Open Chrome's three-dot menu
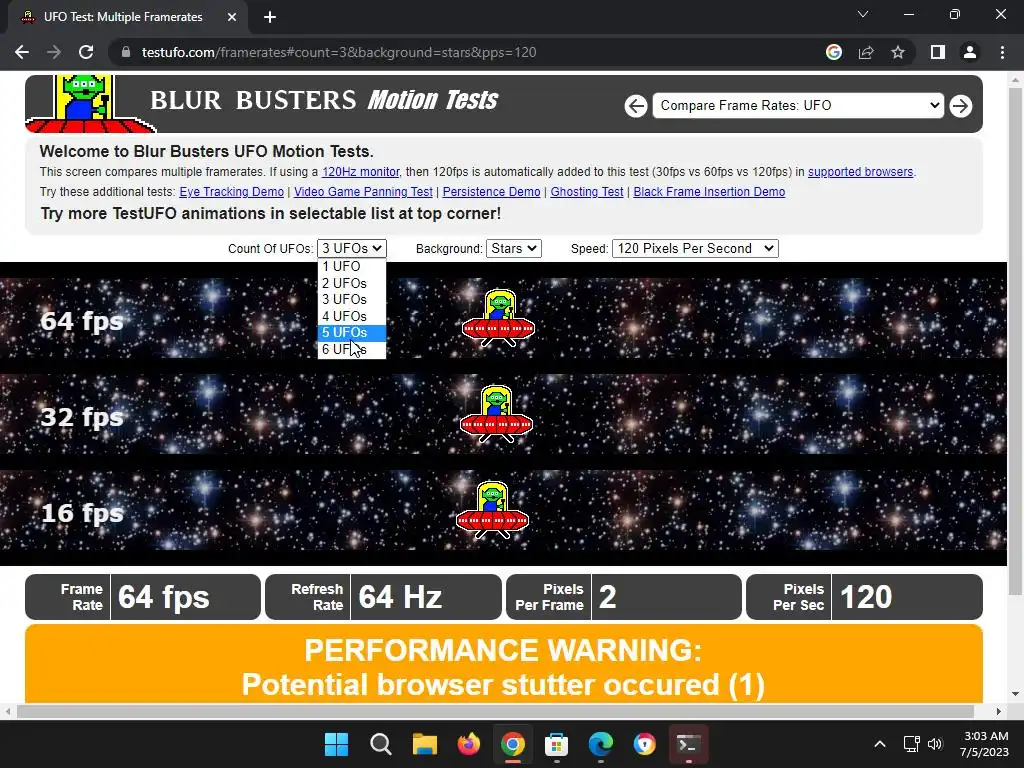 pyautogui.click(x=1002, y=52)
